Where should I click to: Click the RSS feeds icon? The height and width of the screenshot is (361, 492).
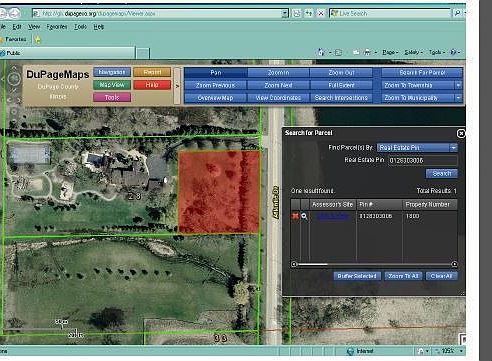coord(339,52)
